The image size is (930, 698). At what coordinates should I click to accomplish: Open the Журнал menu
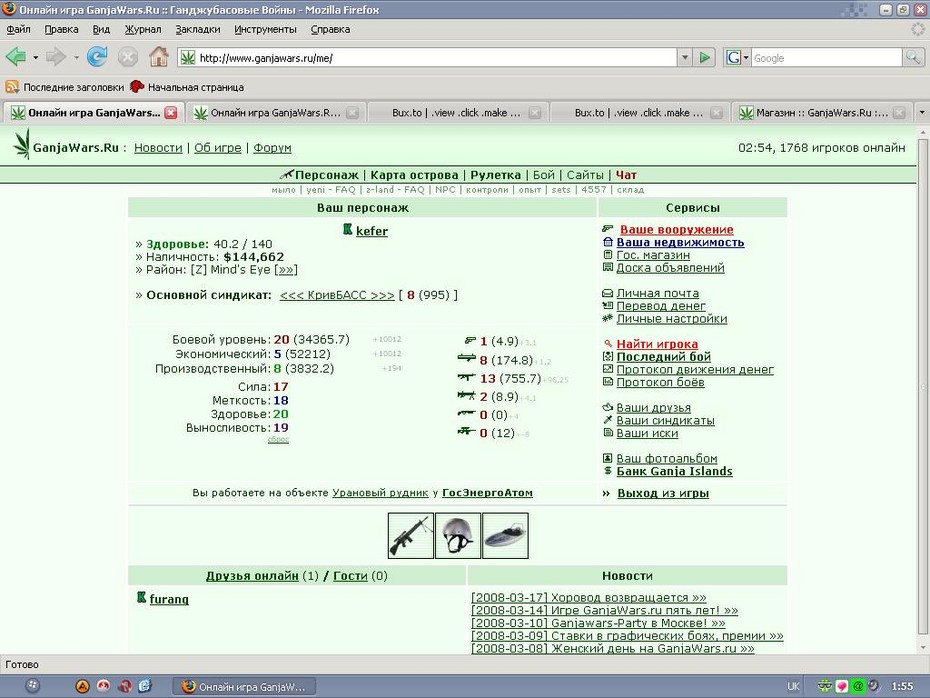click(142, 29)
